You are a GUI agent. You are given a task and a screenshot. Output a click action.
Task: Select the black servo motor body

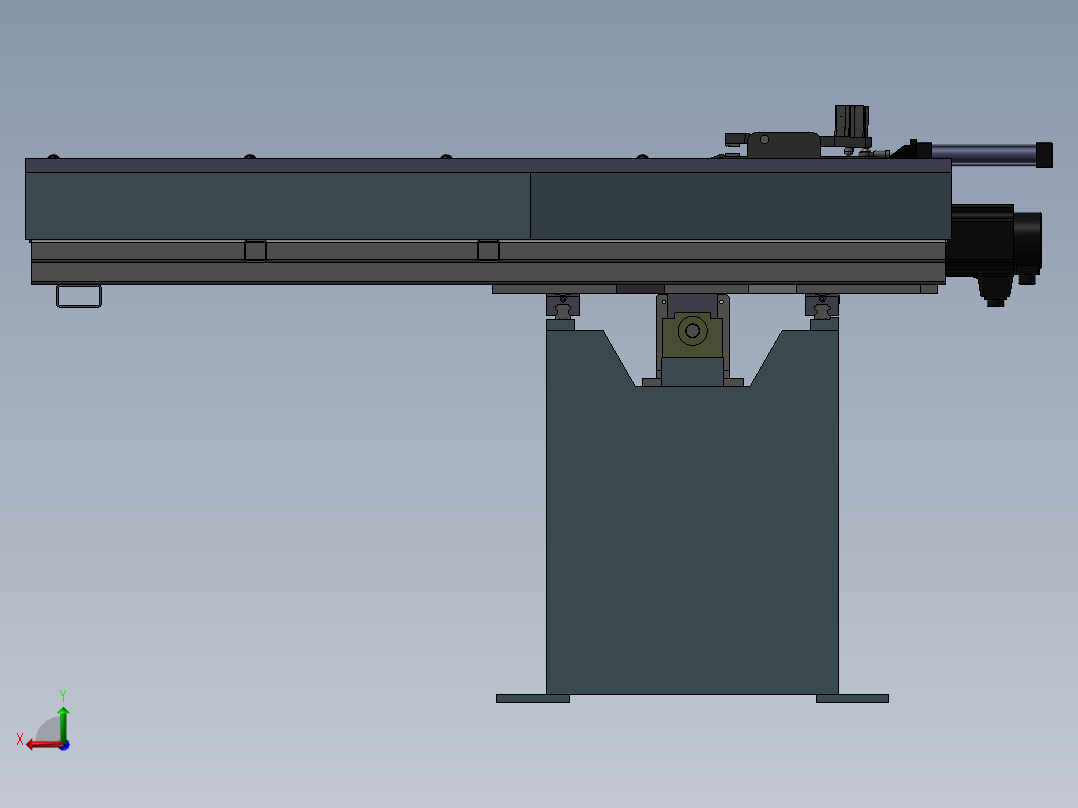point(983,239)
